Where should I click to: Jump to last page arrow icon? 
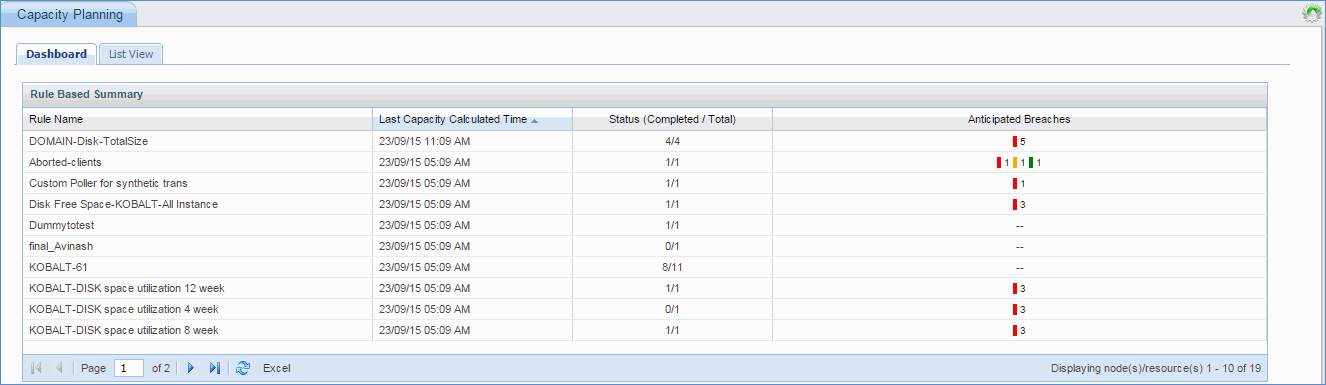[x=214, y=369]
